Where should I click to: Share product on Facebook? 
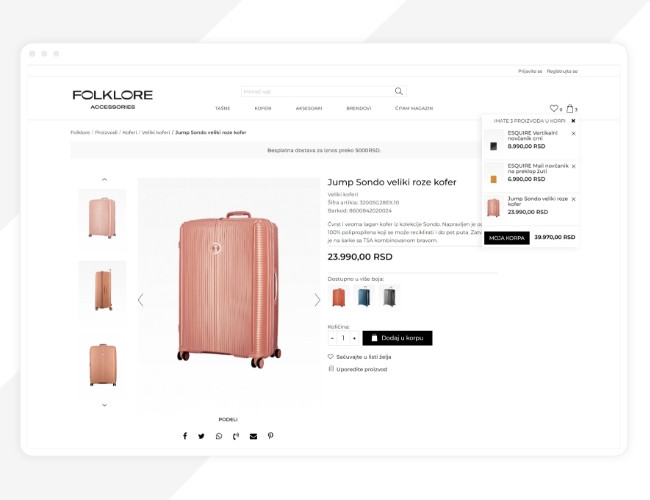(185, 436)
